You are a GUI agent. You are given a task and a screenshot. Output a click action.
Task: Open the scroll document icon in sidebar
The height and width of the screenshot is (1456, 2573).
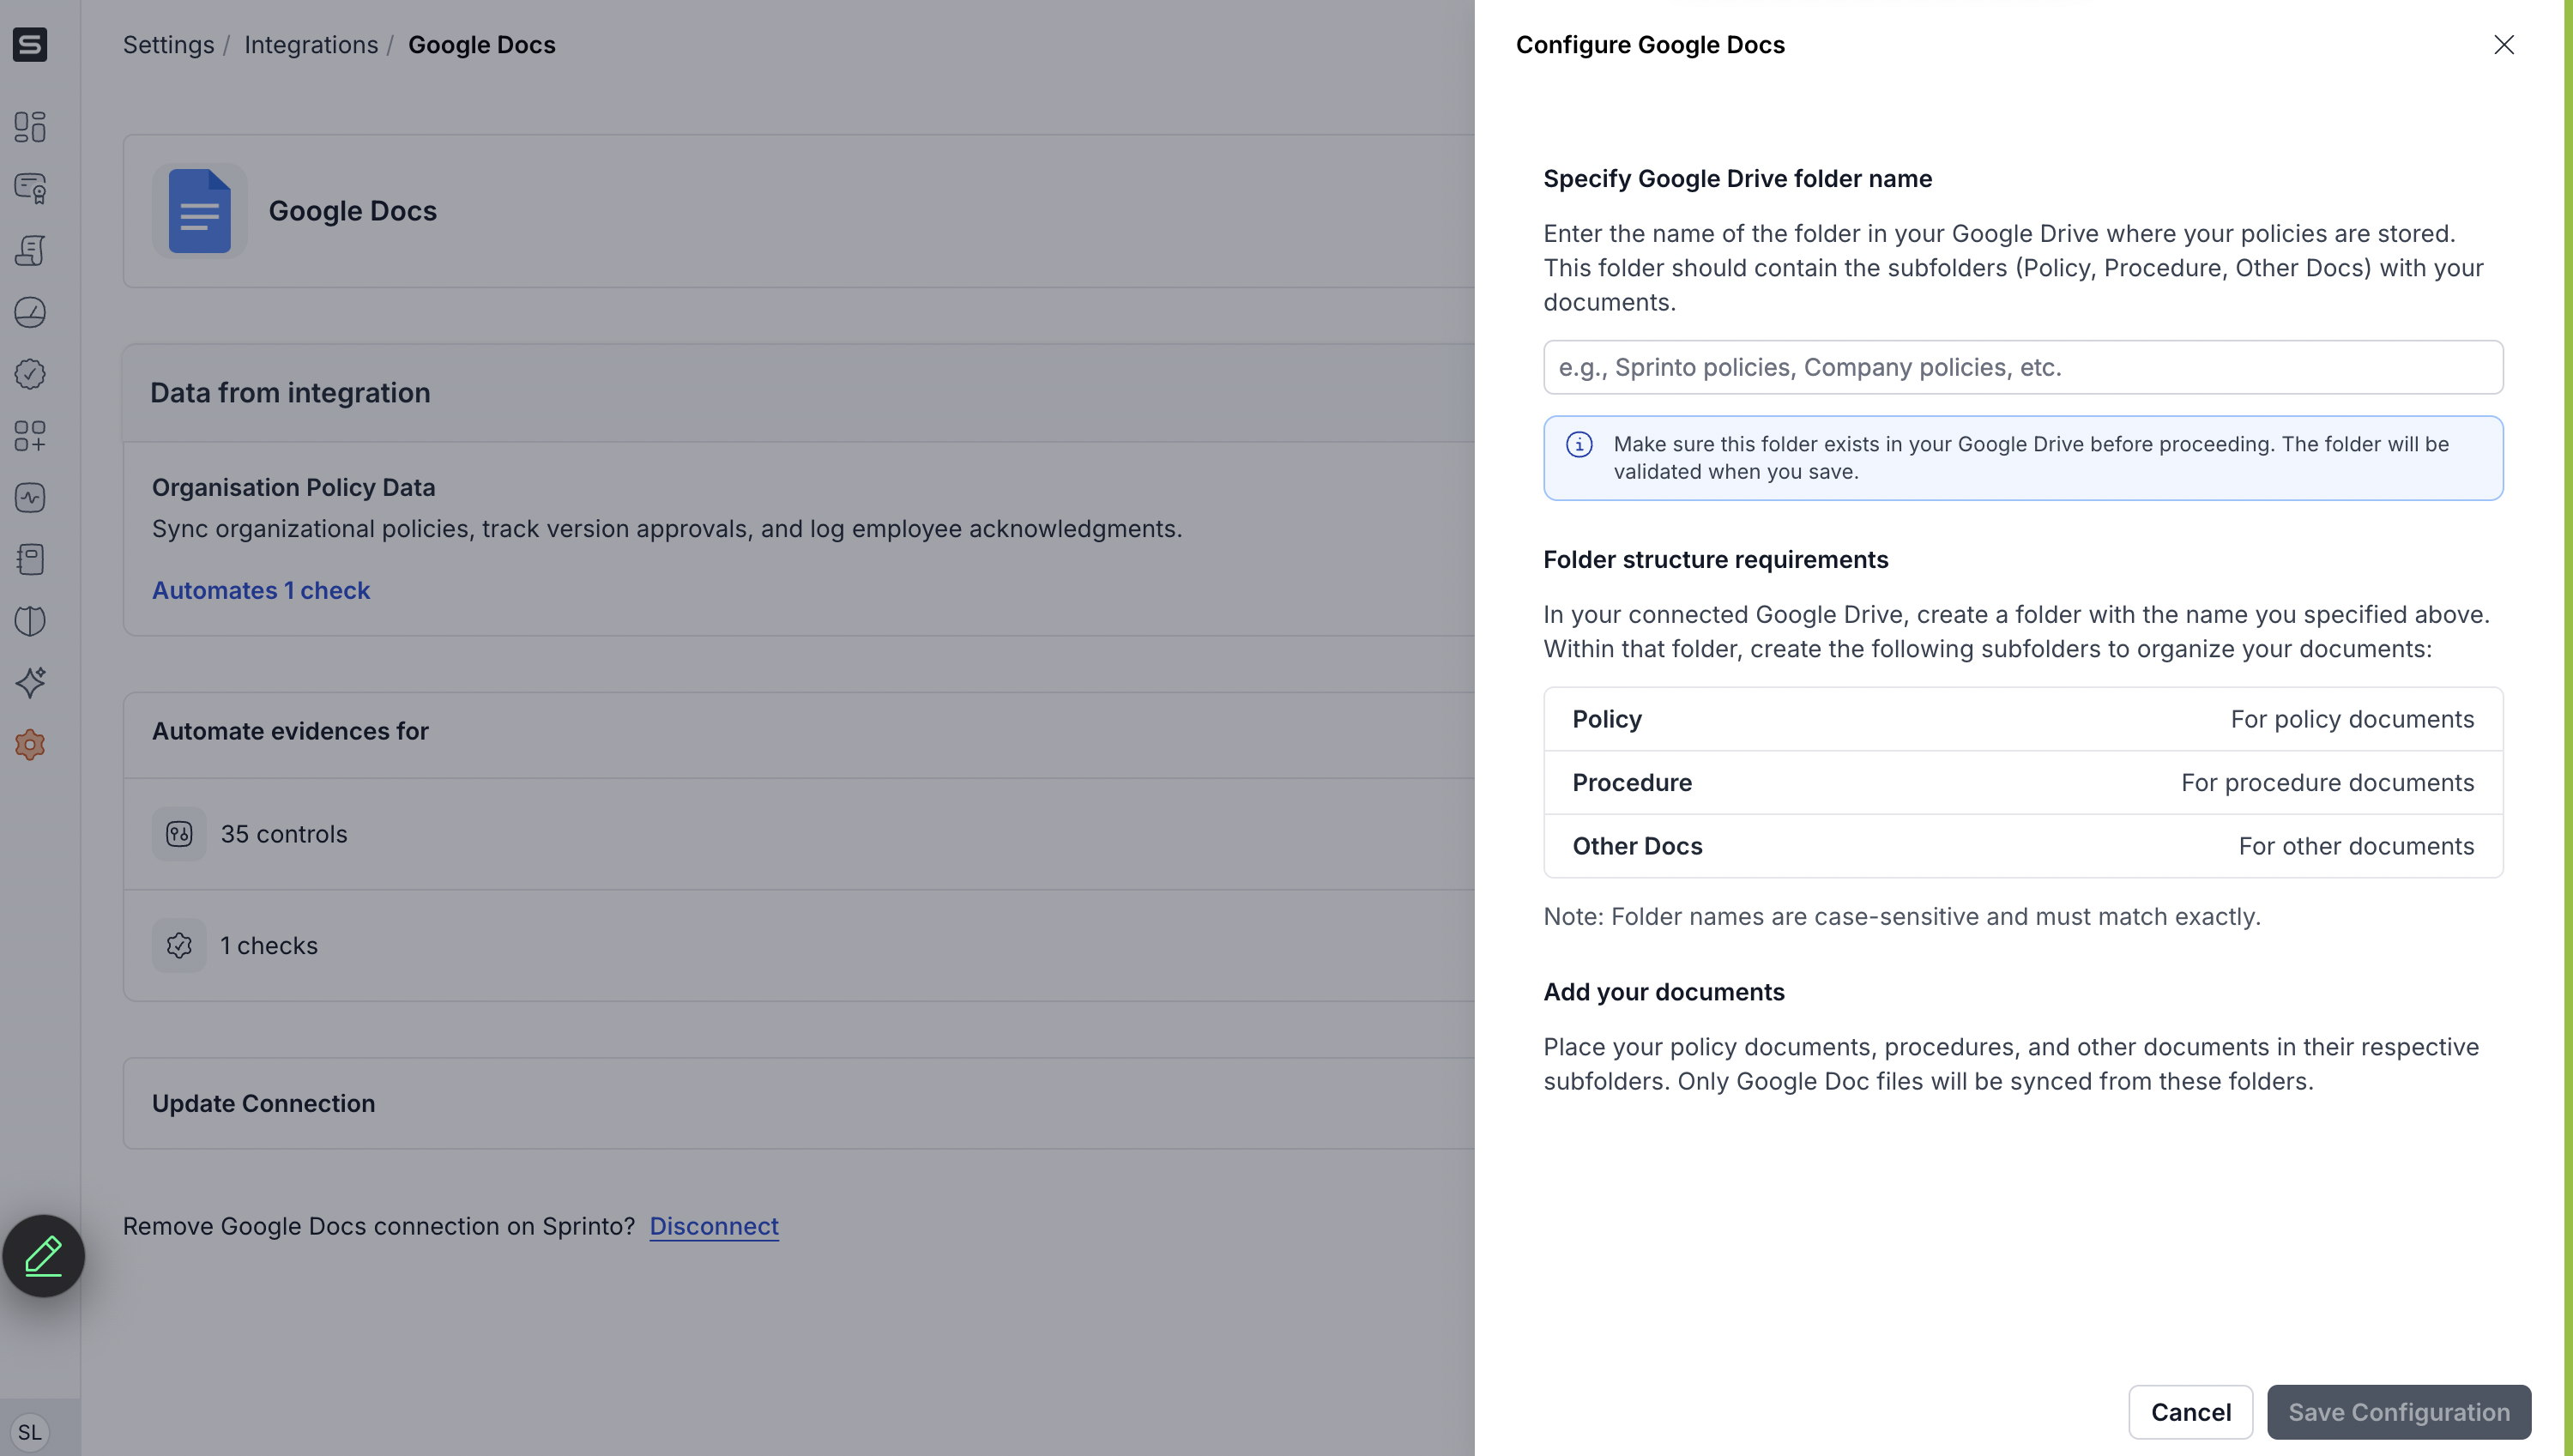click(x=30, y=250)
